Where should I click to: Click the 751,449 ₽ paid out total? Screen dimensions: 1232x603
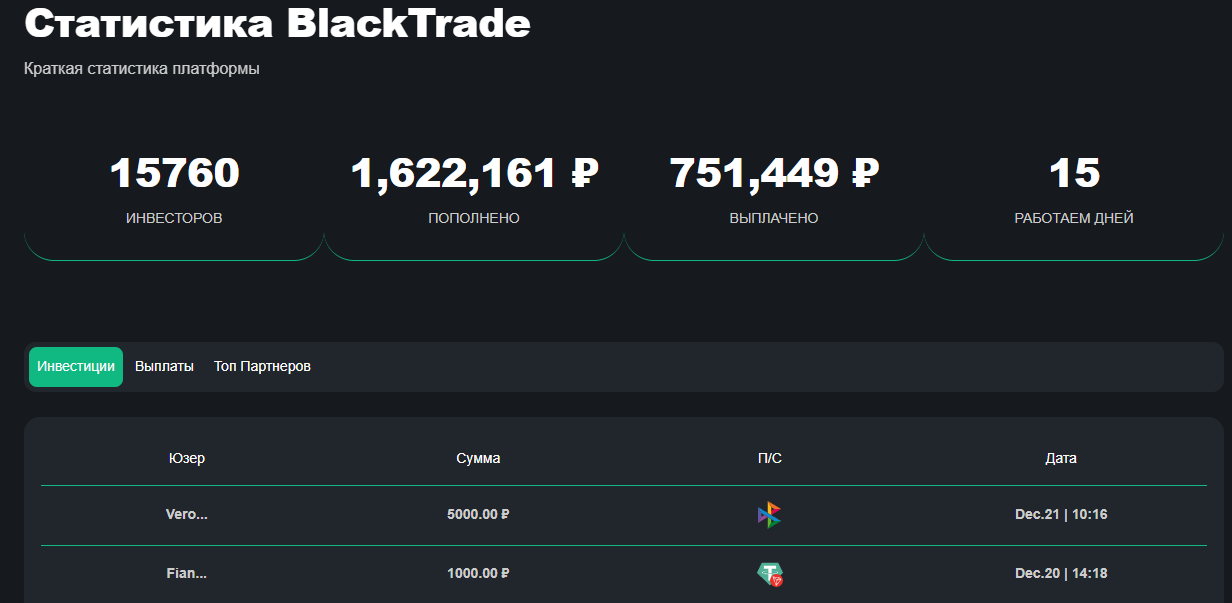click(774, 173)
